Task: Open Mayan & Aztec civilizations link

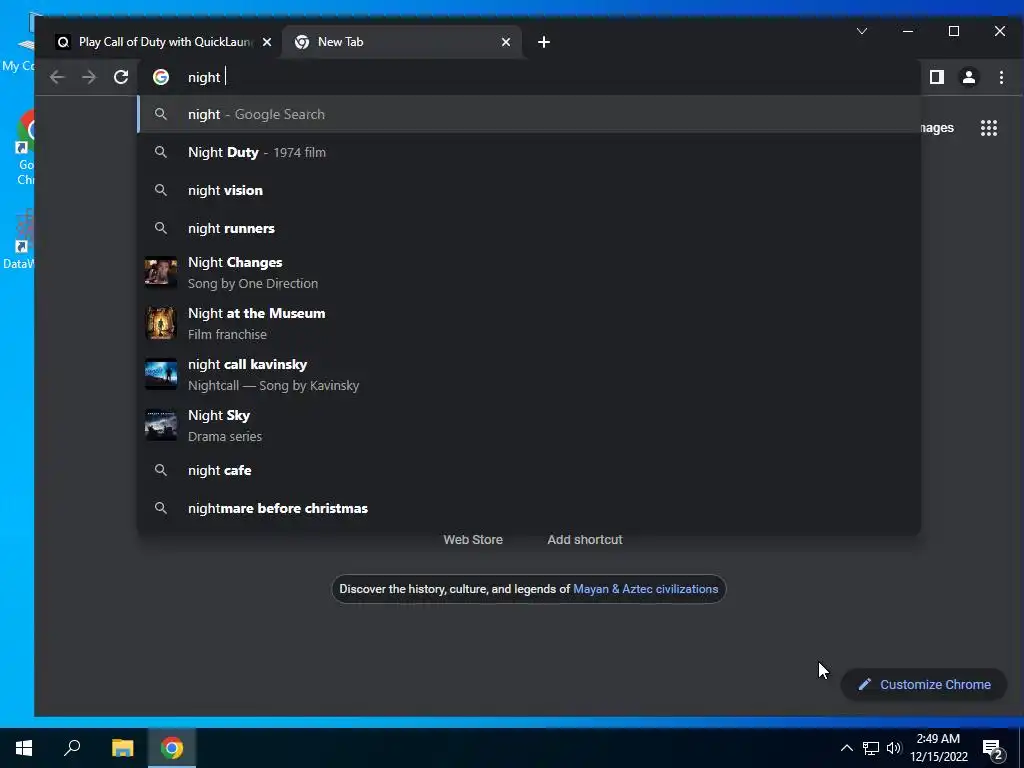Action: click(645, 589)
